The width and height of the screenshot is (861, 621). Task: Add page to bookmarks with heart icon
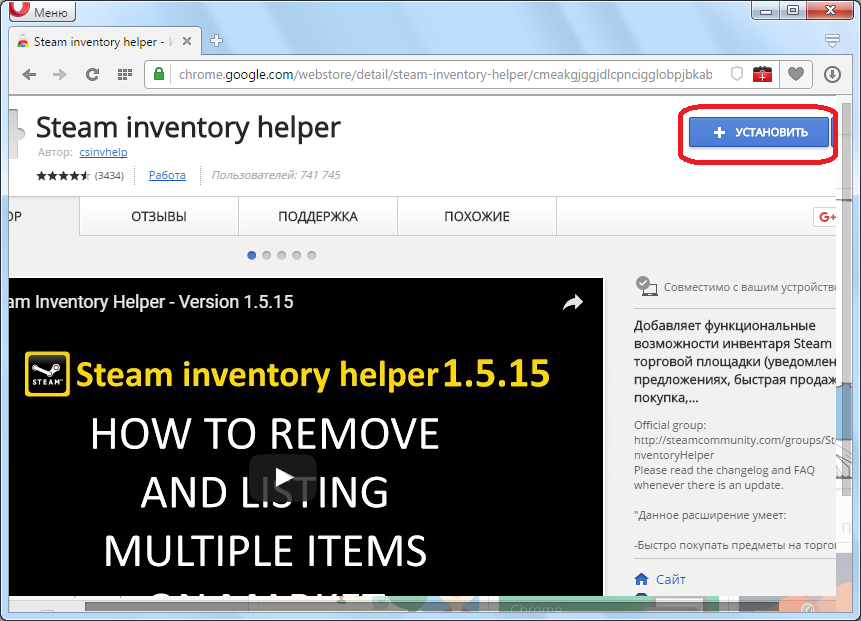(x=796, y=74)
